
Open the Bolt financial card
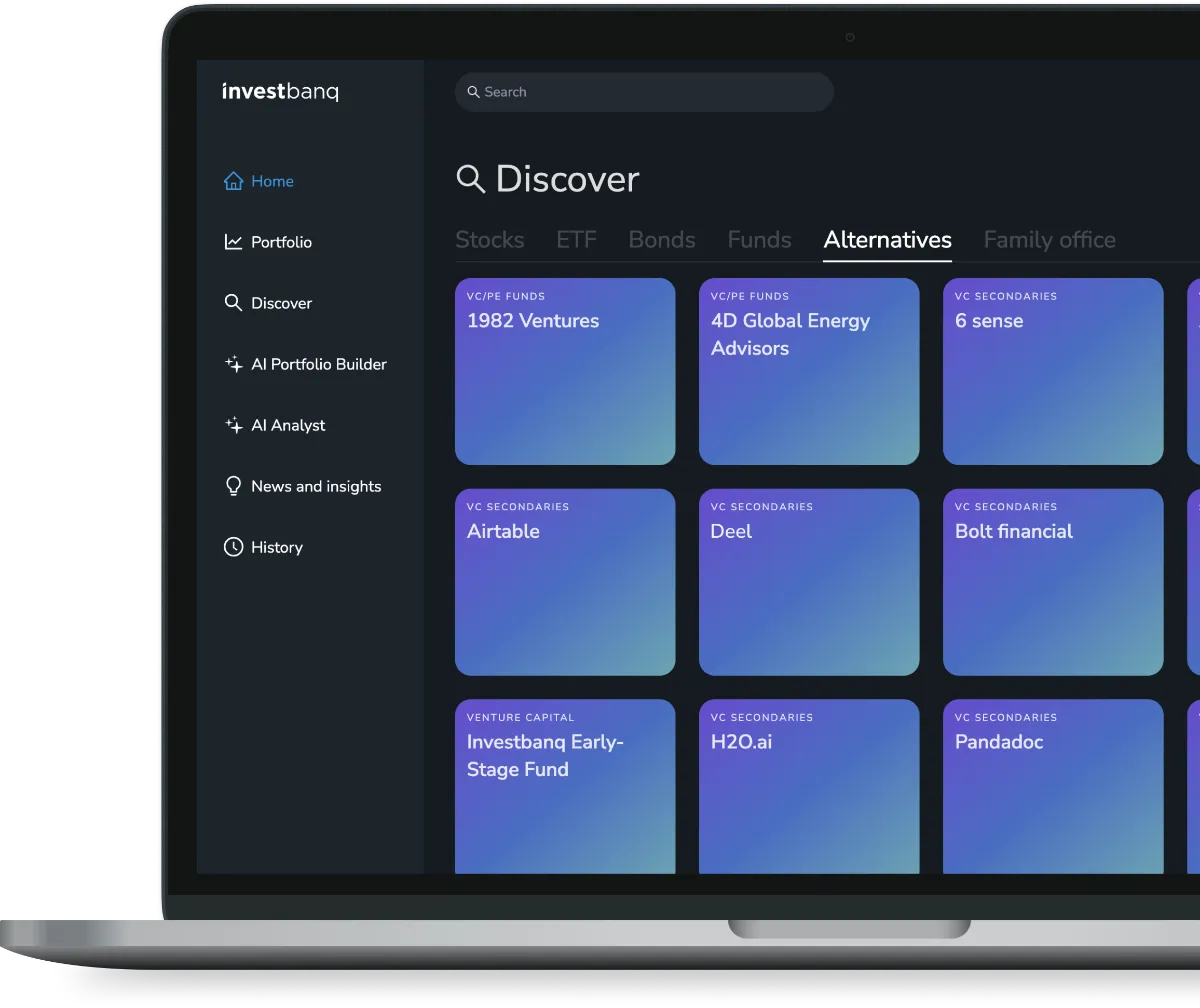[x=1053, y=582]
